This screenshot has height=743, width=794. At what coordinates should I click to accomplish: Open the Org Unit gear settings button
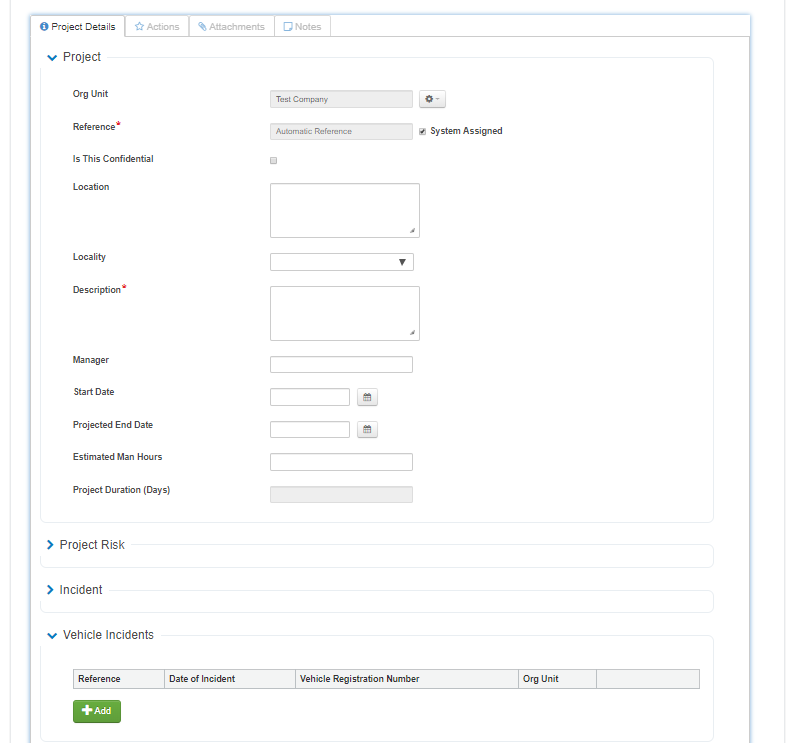(x=432, y=99)
